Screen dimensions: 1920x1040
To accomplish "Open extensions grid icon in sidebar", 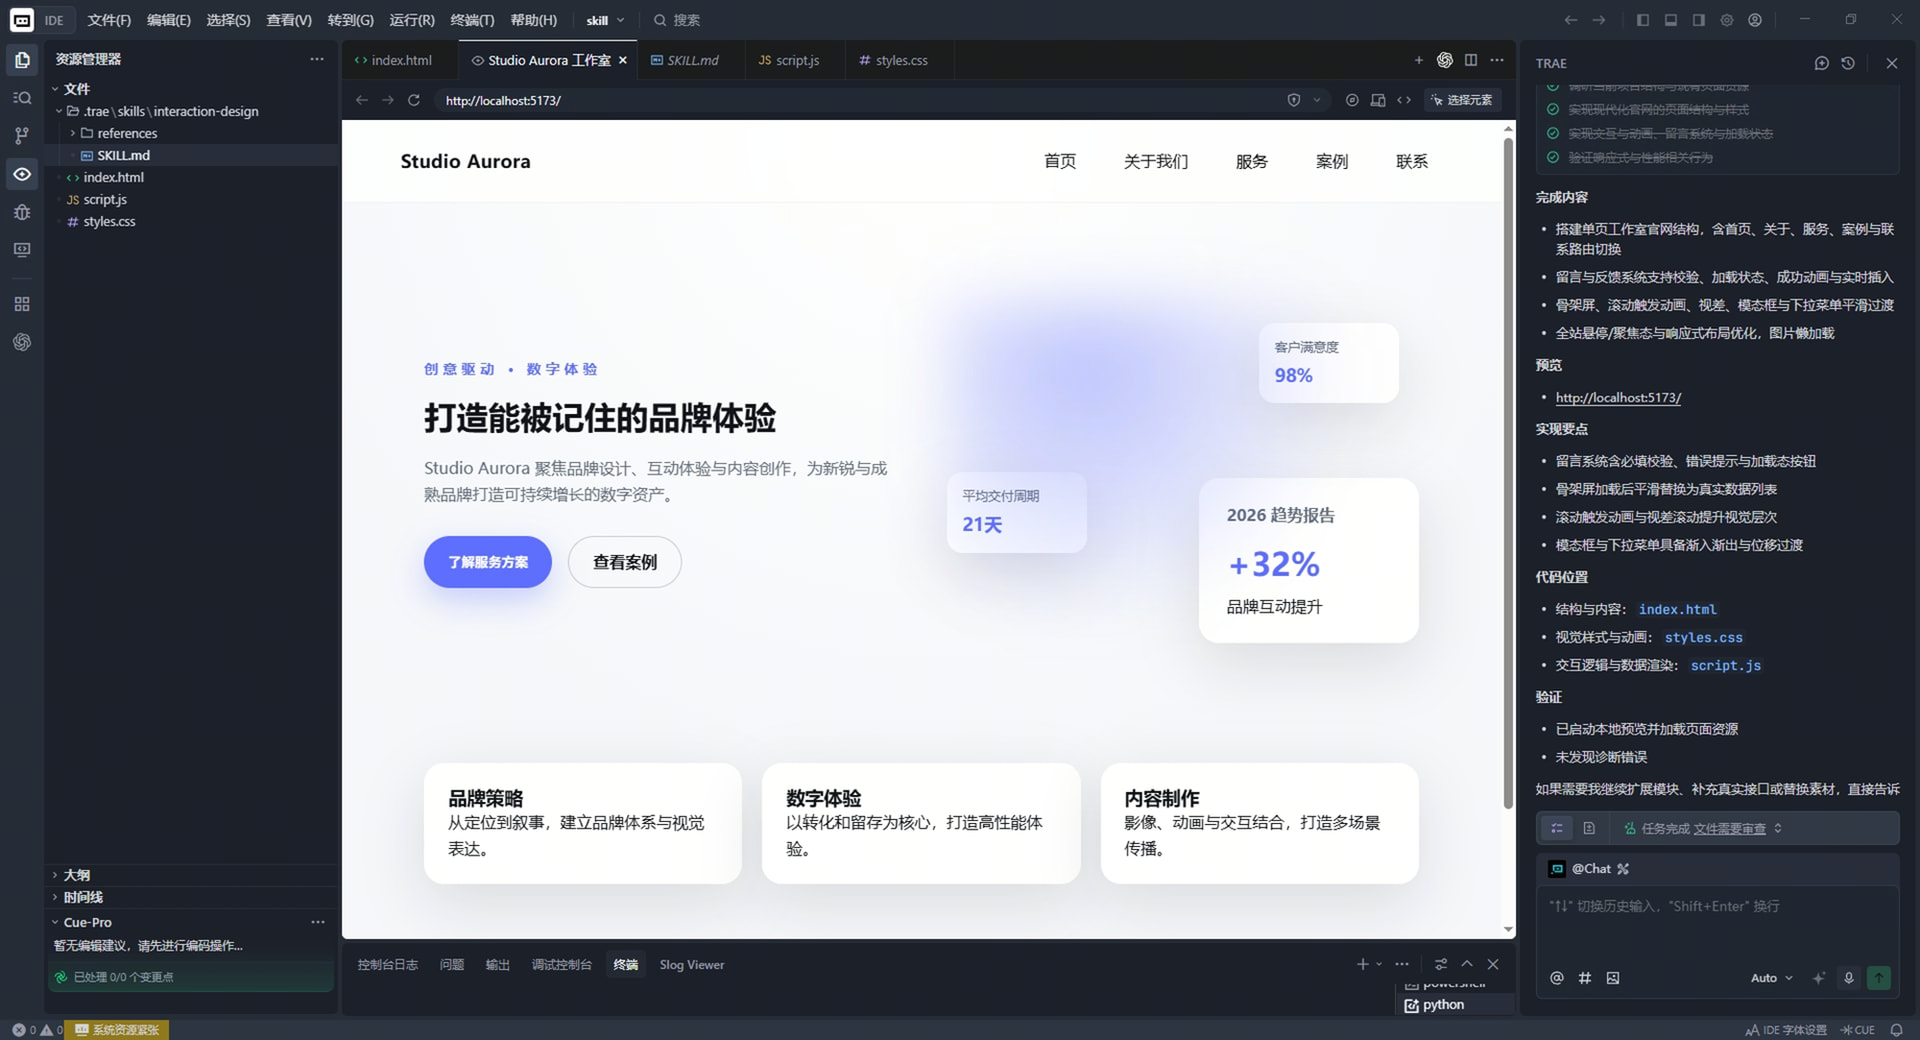I will [x=22, y=304].
